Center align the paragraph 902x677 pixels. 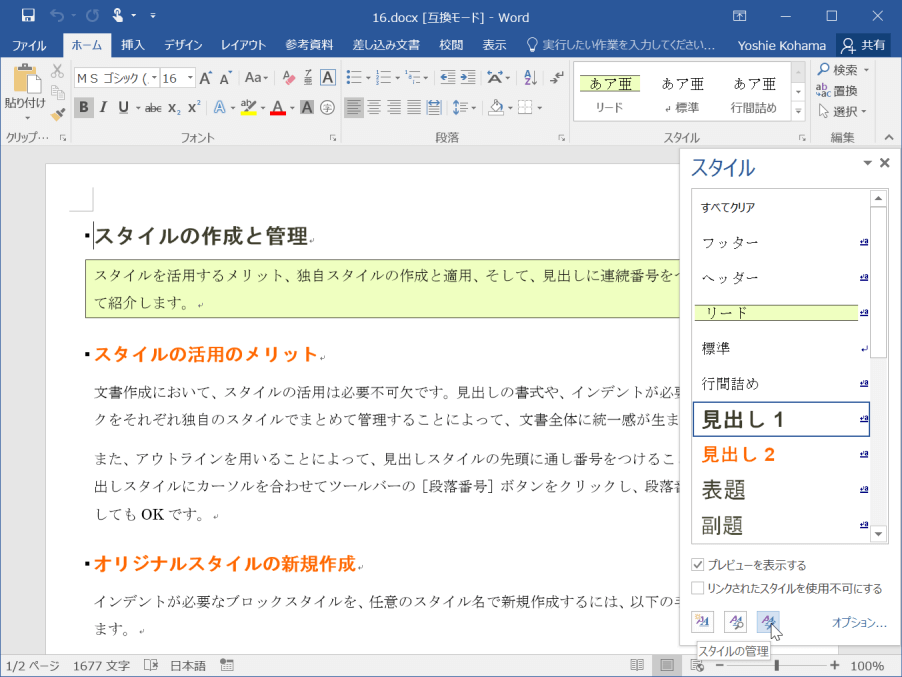click(x=374, y=108)
